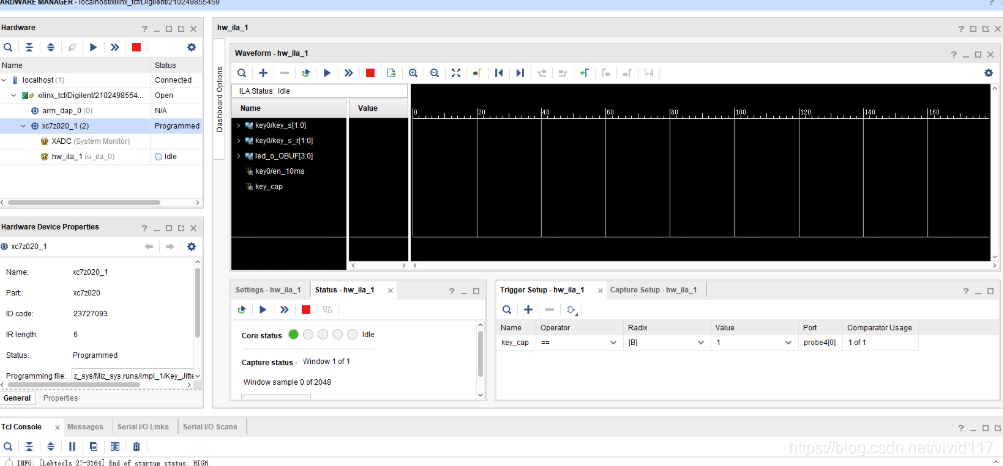
Task: Clear Tcl Console with trash icon
Action: pyautogui.click(x=136, y=447)
